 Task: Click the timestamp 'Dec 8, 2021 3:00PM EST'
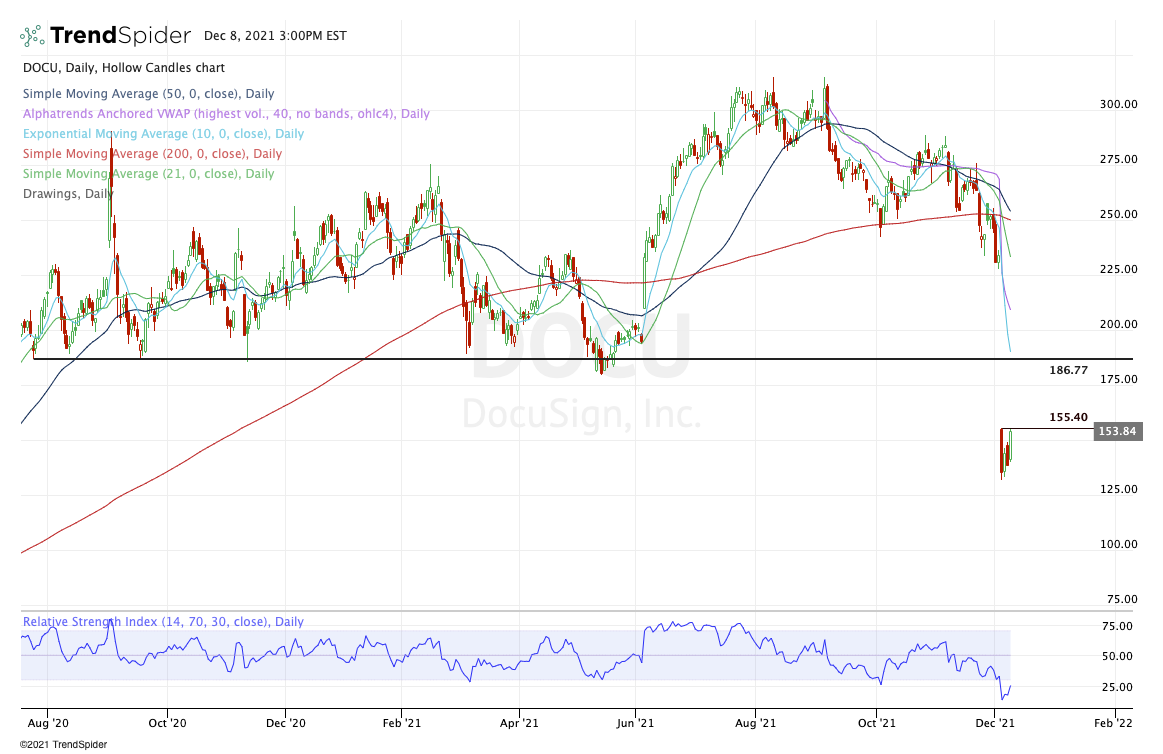tap(275, 36)
